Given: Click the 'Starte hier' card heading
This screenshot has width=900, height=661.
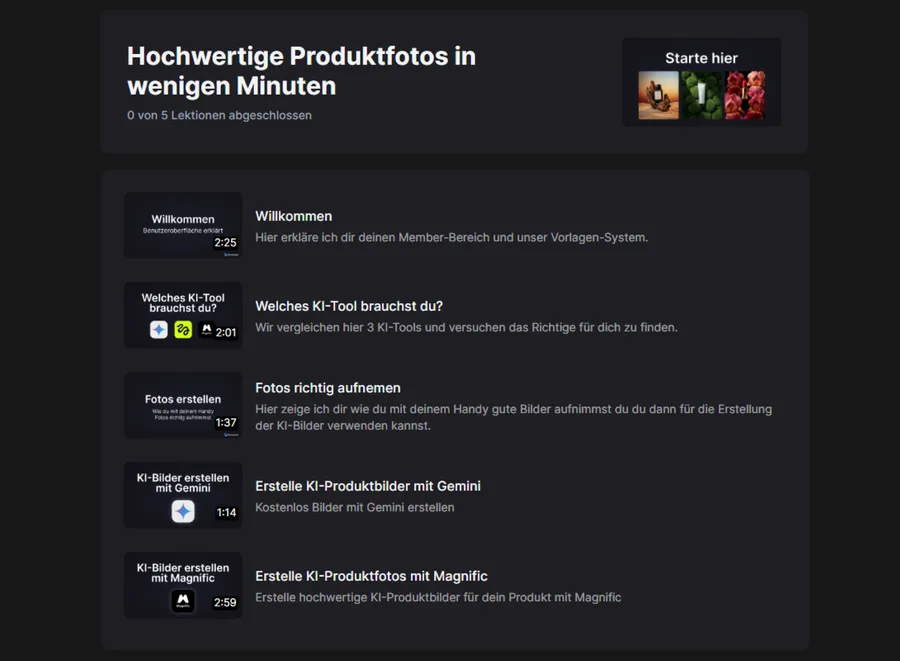Looking at the screenshot, I should coord(701,58).
